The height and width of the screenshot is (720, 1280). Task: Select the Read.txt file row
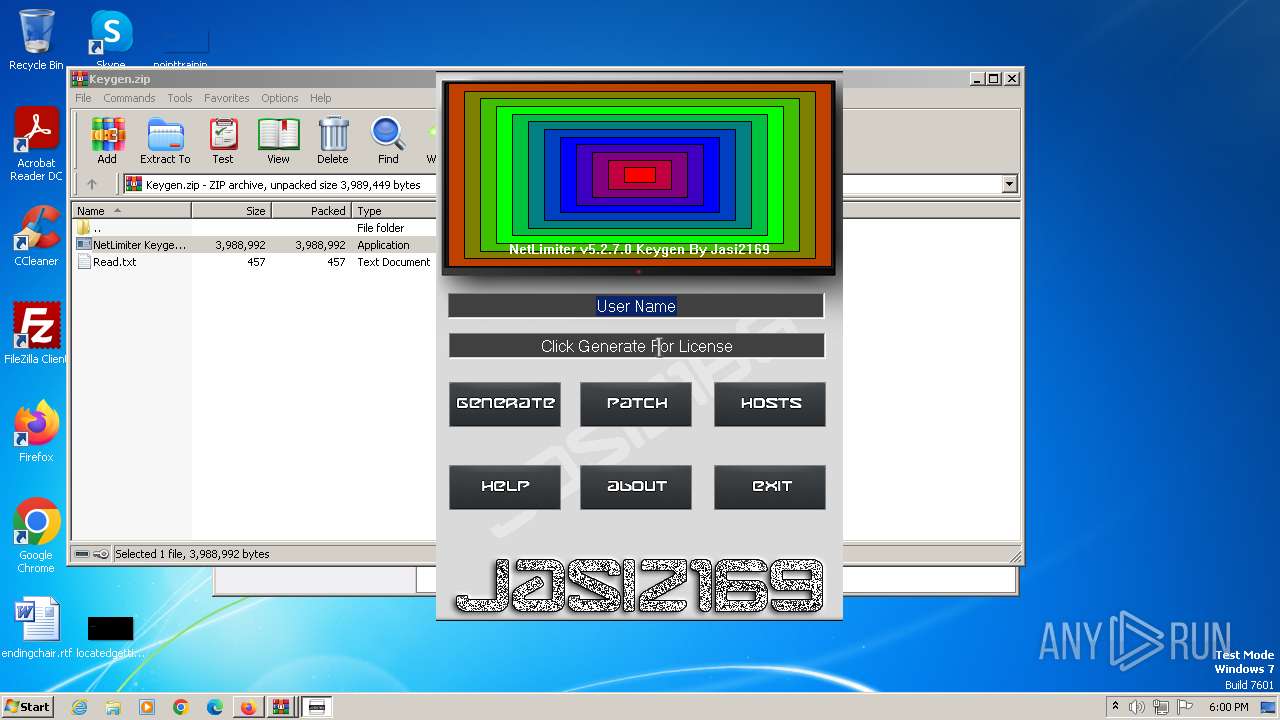pos(255,262)
